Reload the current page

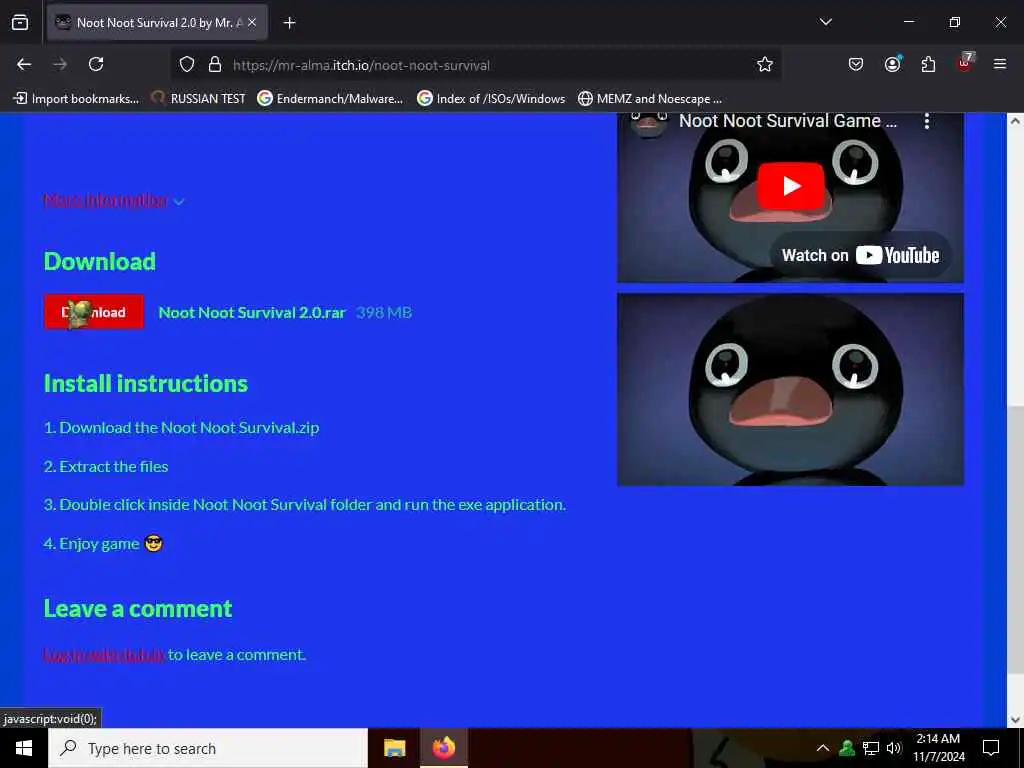tap(96, 64)
